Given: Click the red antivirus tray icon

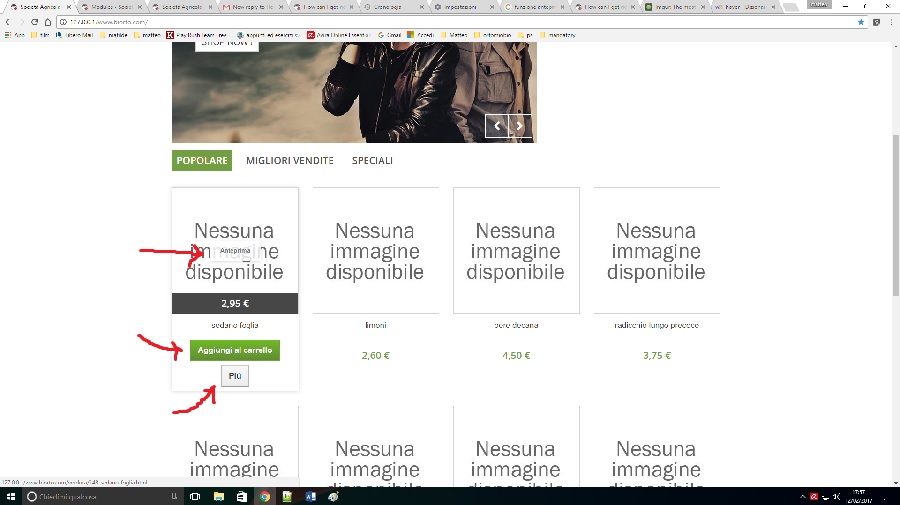Looking at the screenshot, I should [813, 496].
